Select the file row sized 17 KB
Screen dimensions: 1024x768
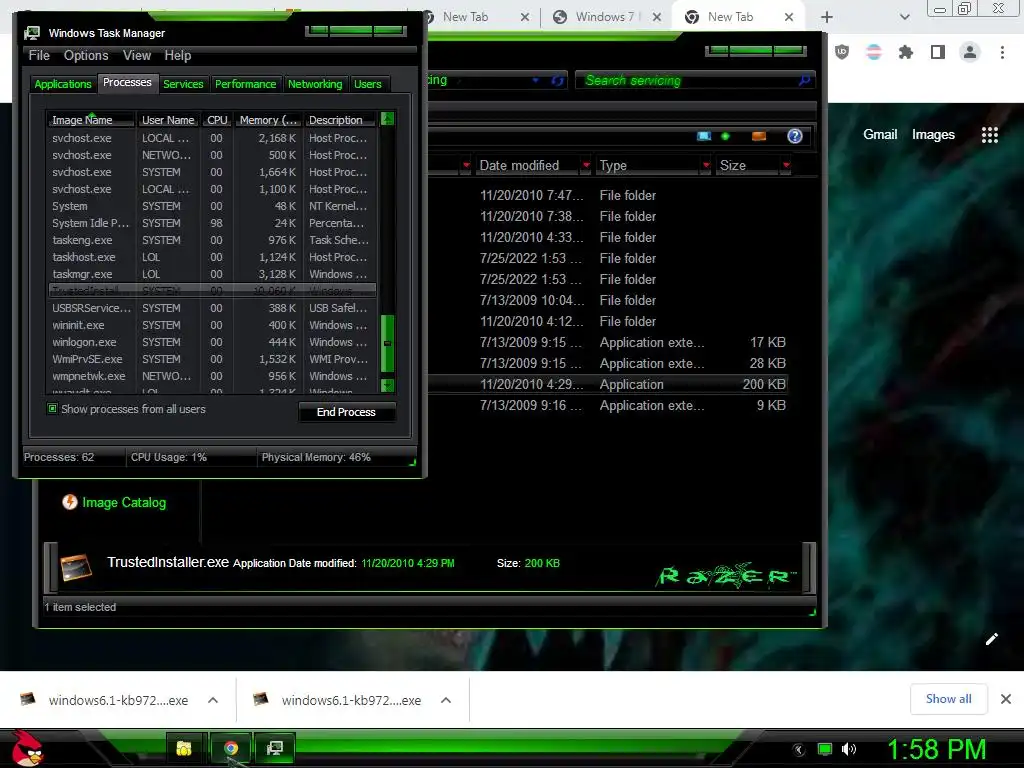[607, 342]
